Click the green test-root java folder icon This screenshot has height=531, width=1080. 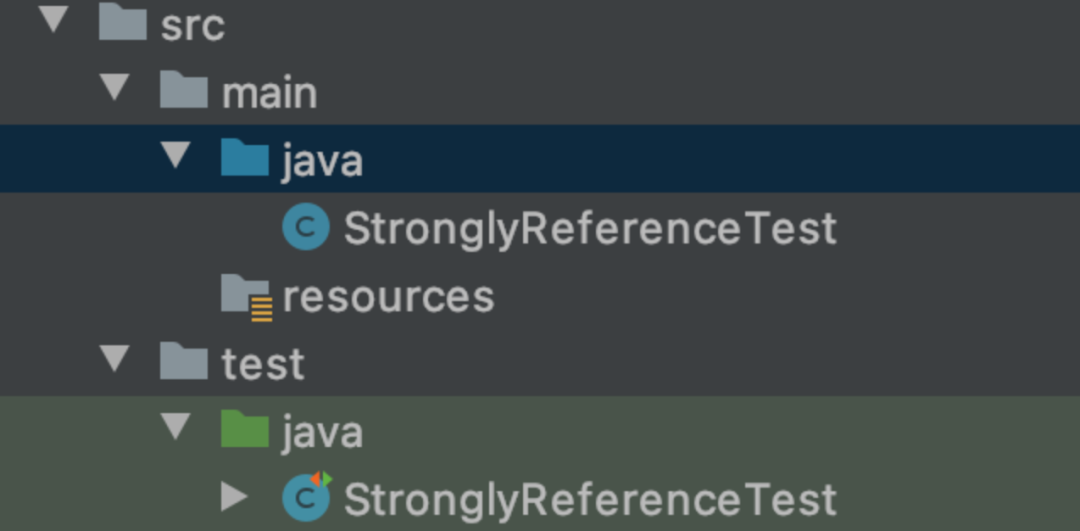[x=245, y=429]
